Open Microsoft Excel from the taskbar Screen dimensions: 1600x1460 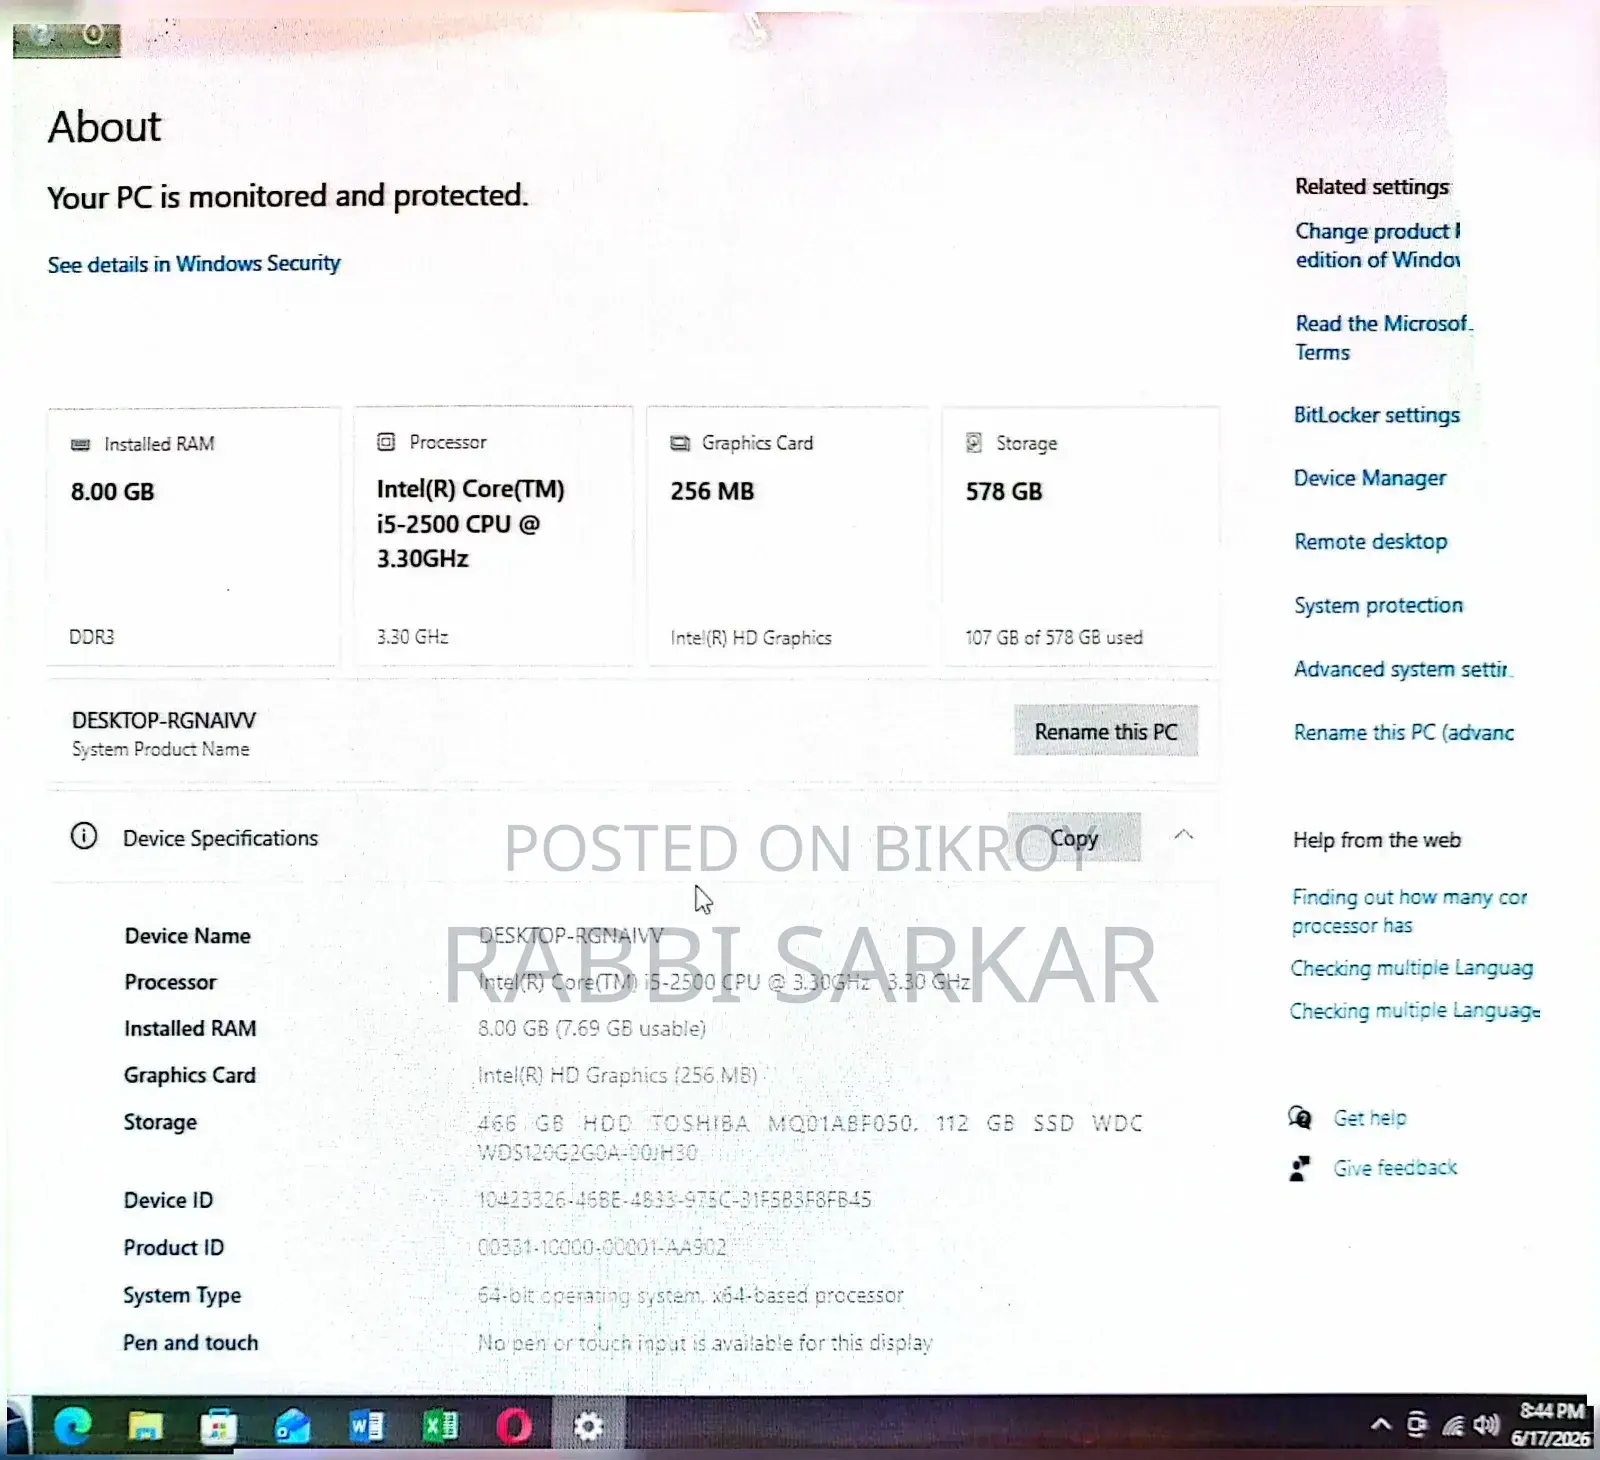(x=440, y=1425)
